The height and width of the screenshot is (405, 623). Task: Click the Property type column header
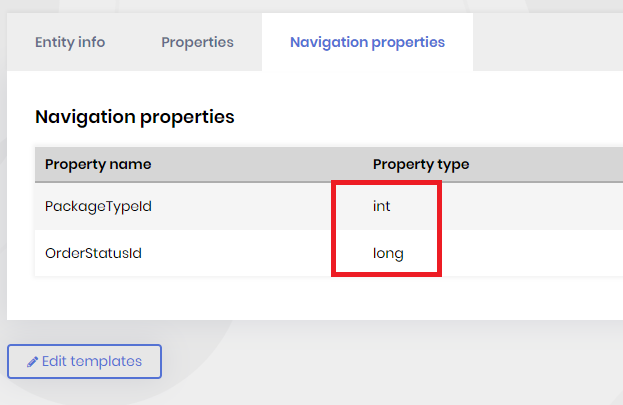(421, 164)
